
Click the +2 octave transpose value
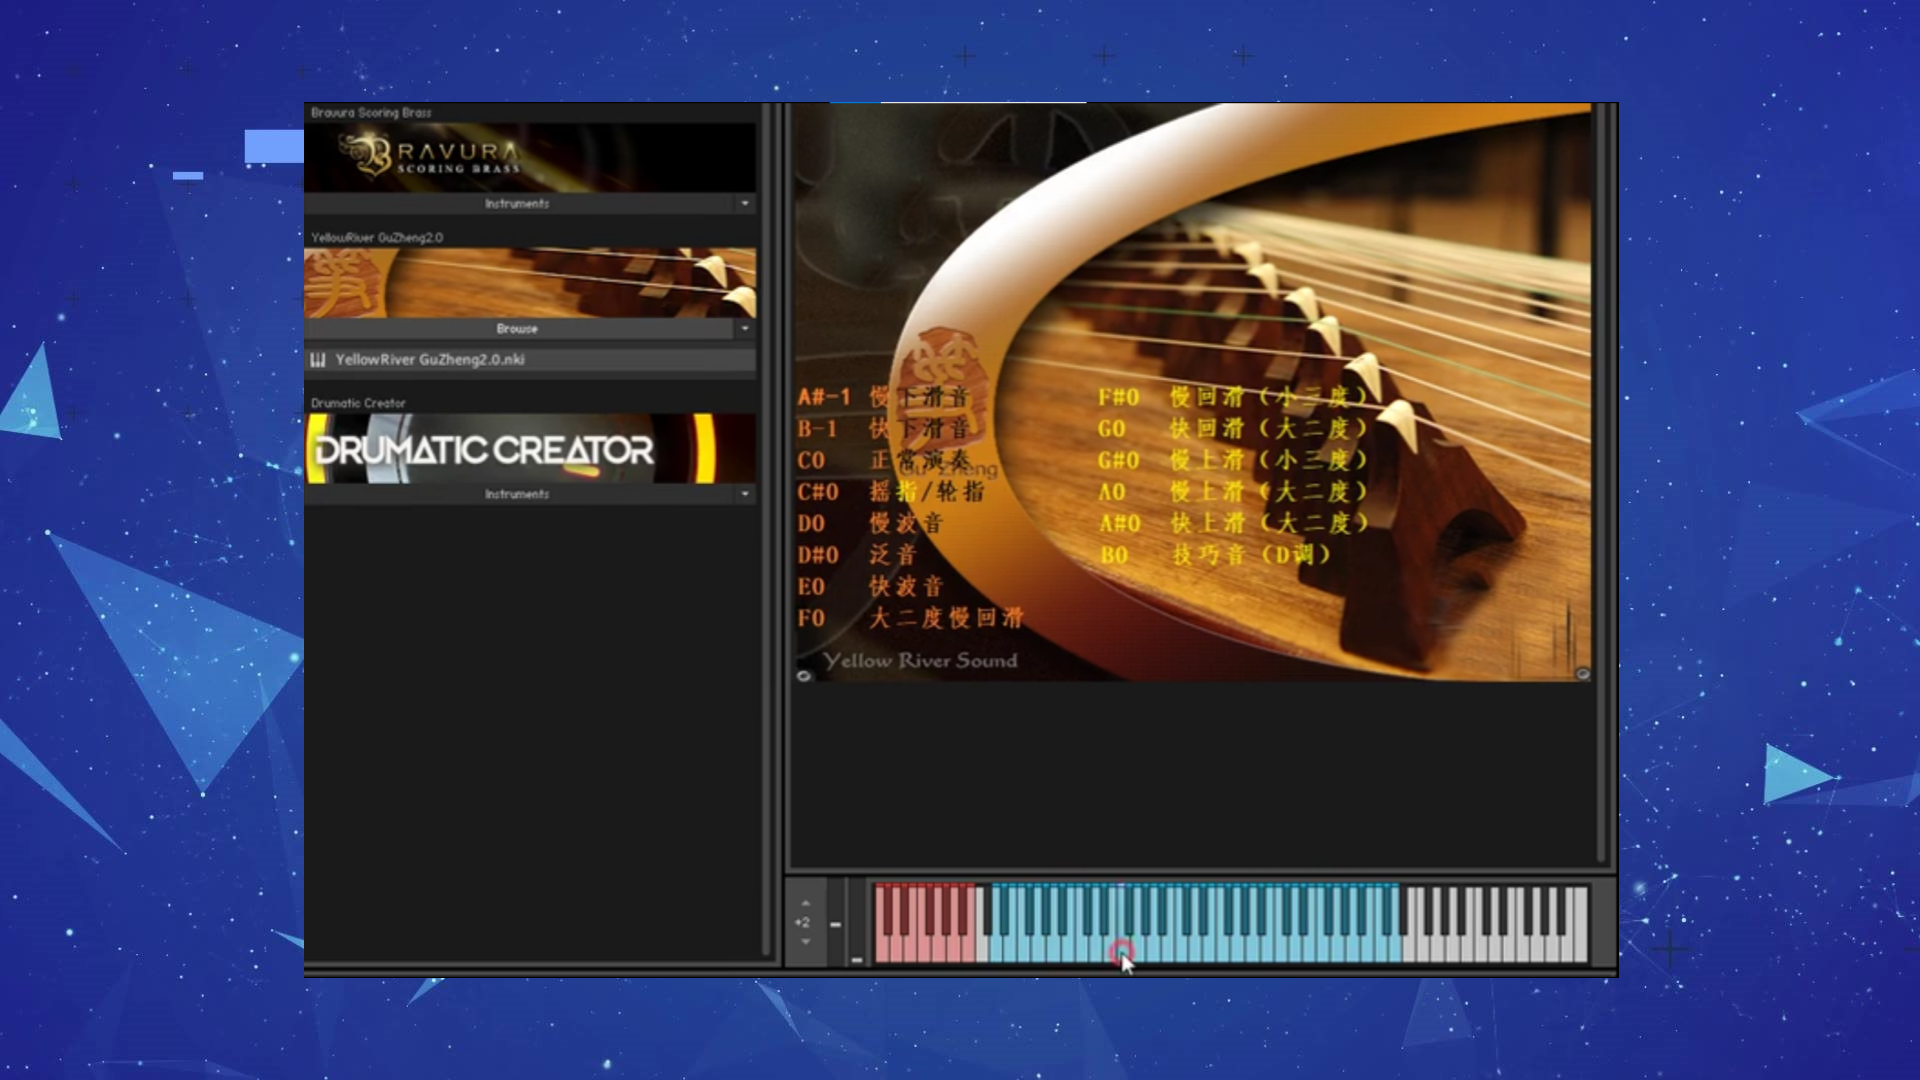(x=802, y=922)
